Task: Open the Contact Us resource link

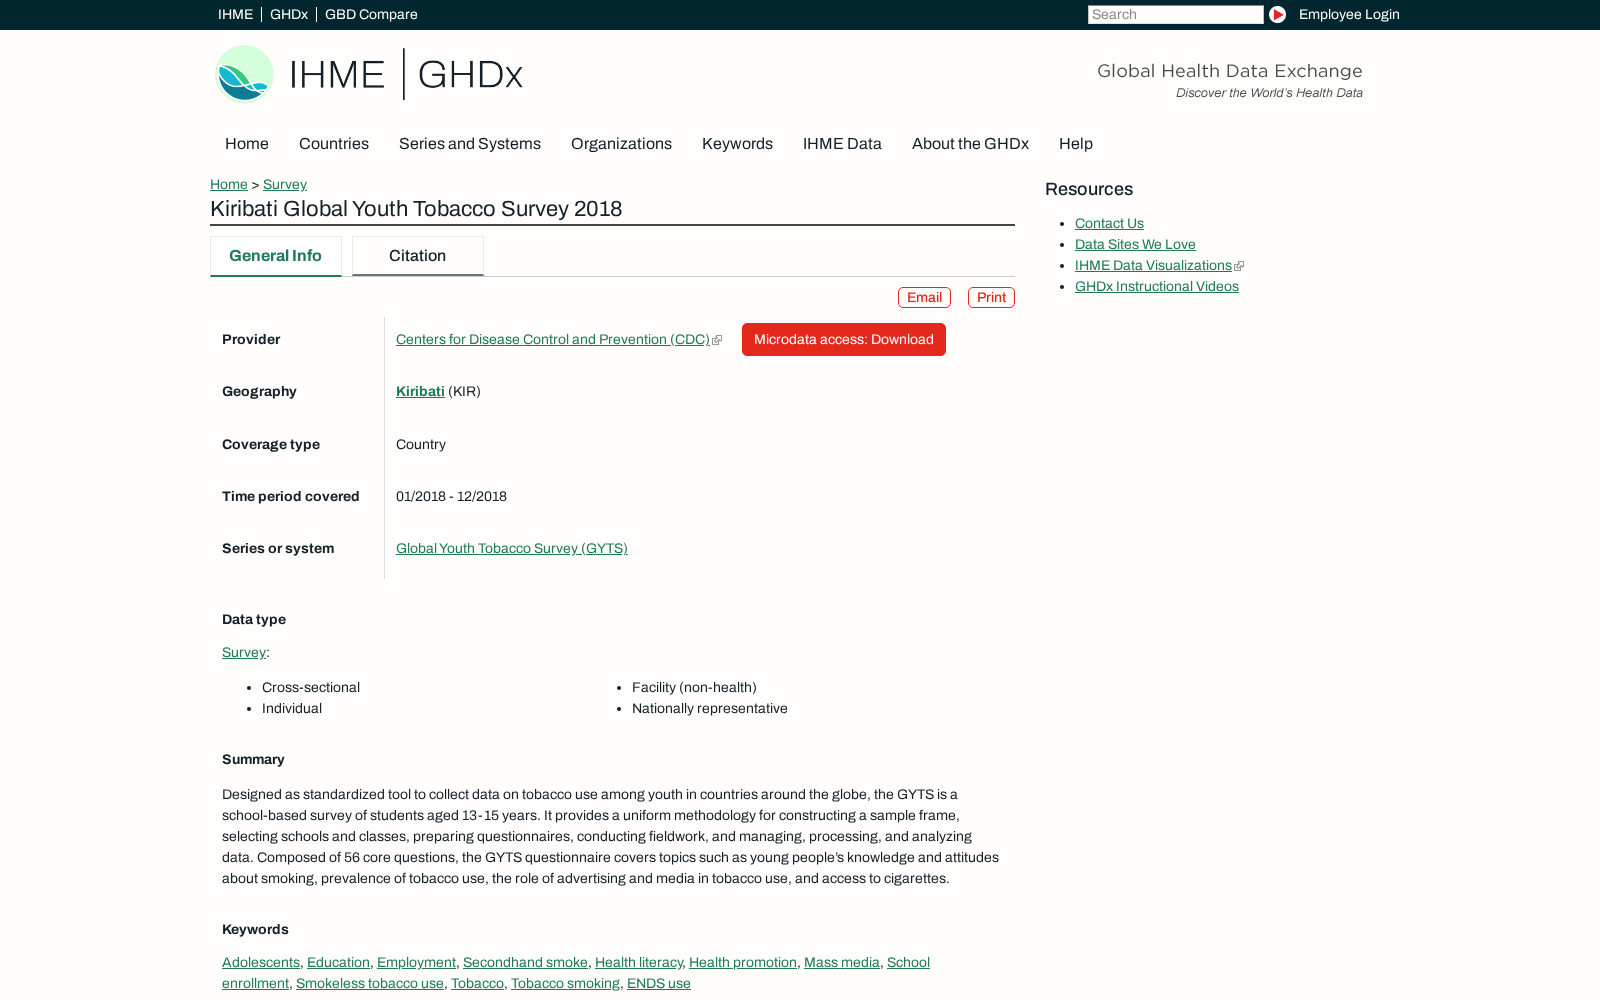Action: pyautogui.click(x=1109, y=224)
